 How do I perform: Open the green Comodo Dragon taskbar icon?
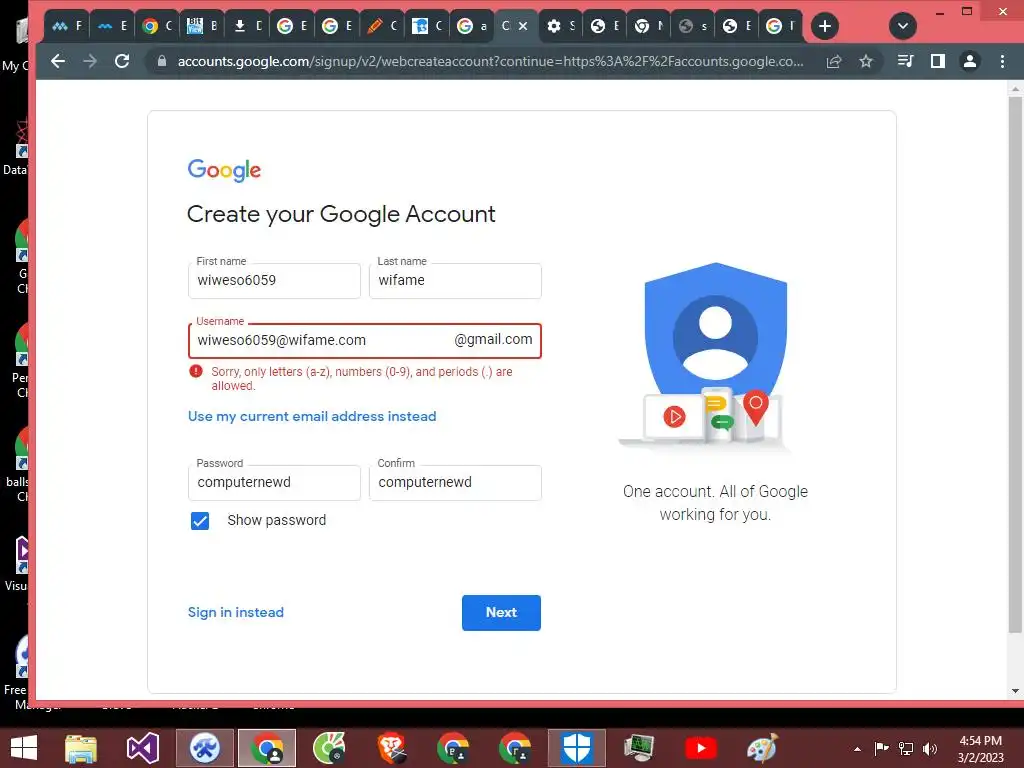point(329,748)
